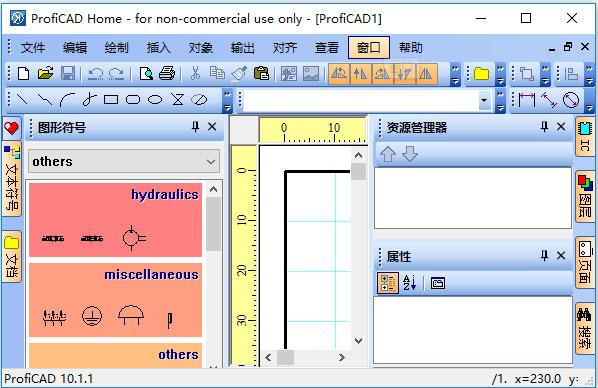The height and width of the screenshot is (388, 598).
Task: Close the 图形符号 symbols panel
Action: 212,127
